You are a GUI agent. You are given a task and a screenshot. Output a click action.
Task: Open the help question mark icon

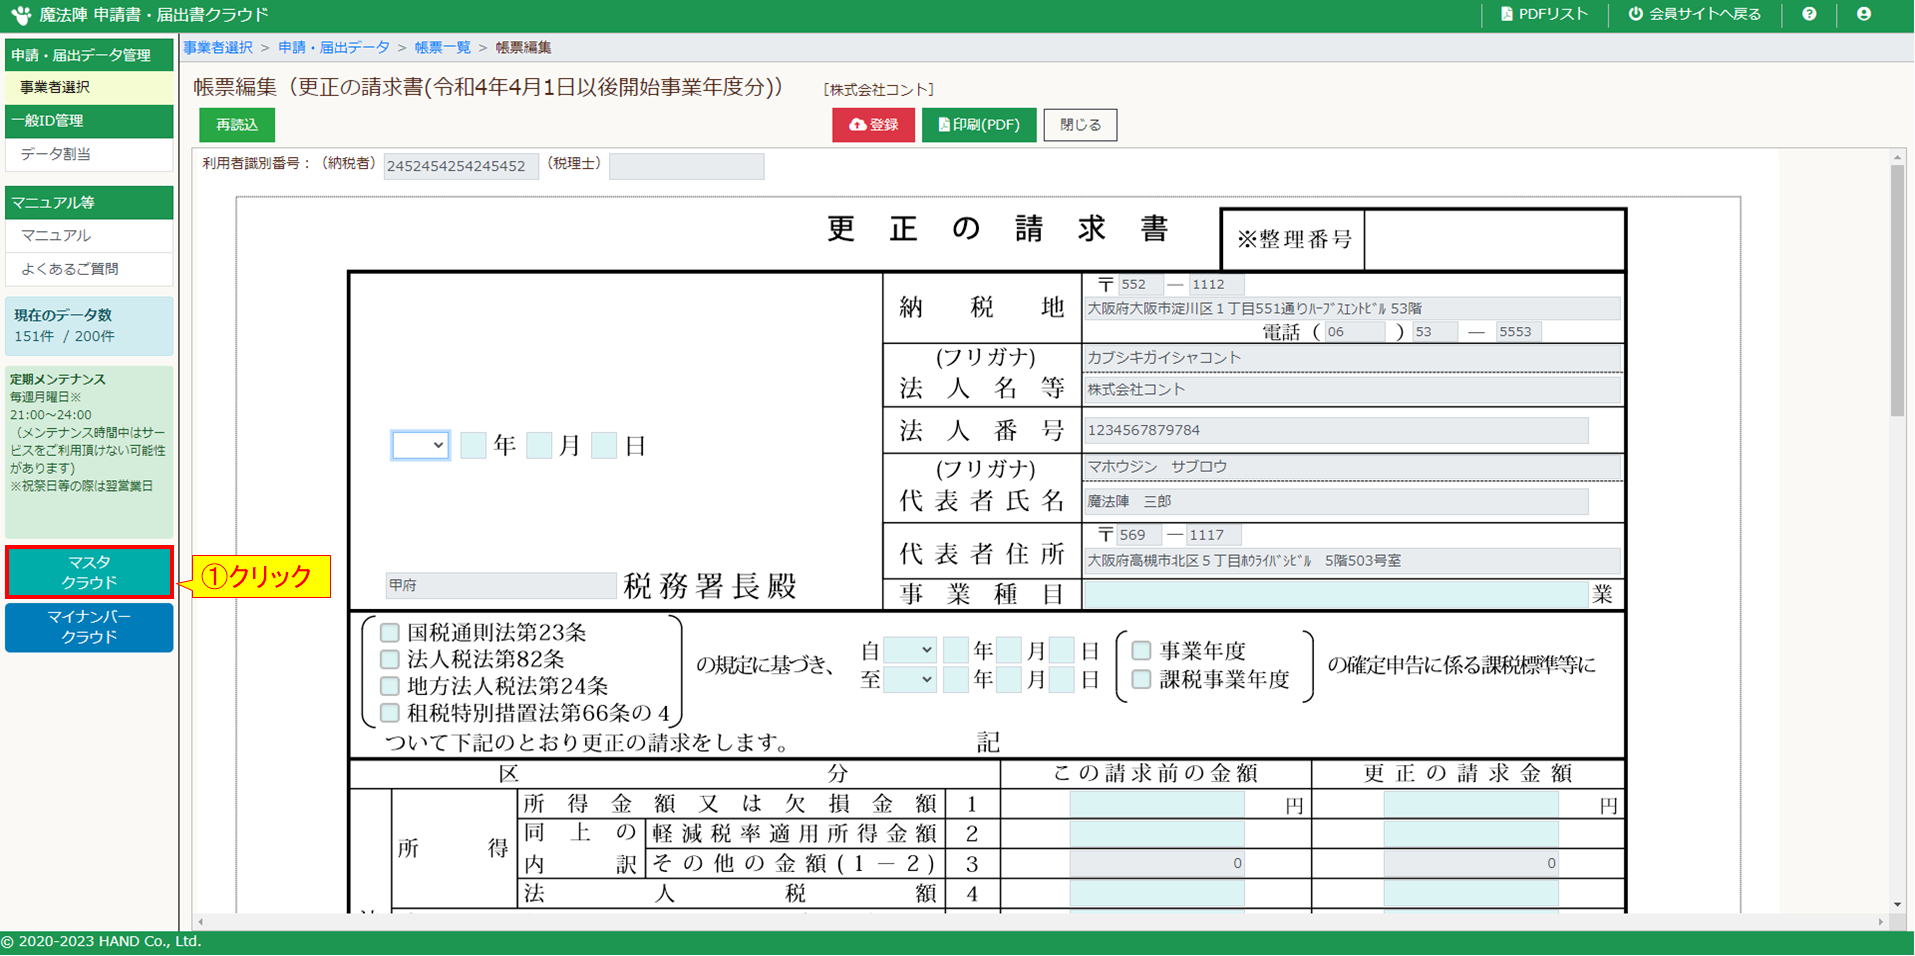tap(1809, 14)
